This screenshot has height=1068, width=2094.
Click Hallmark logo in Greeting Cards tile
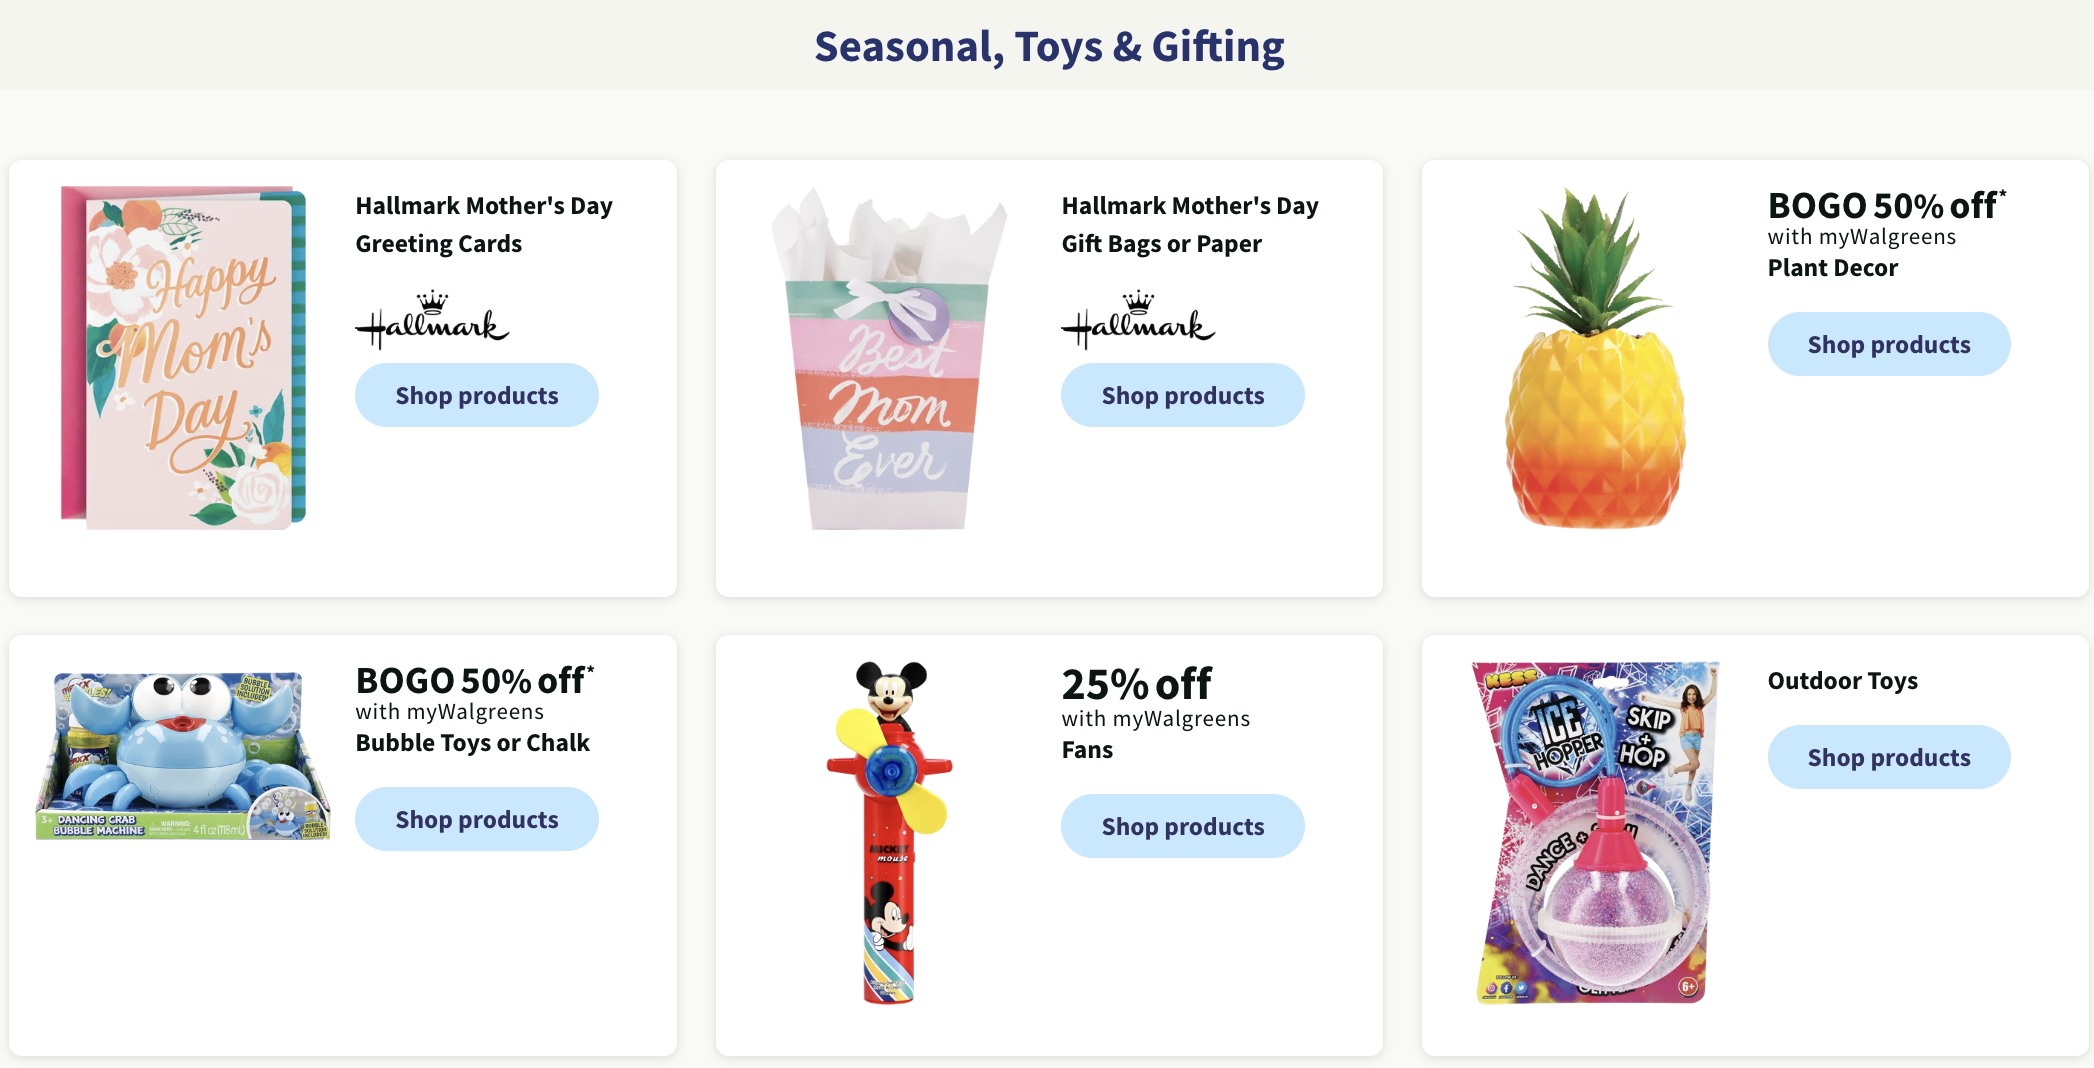(x=432, y=320)
